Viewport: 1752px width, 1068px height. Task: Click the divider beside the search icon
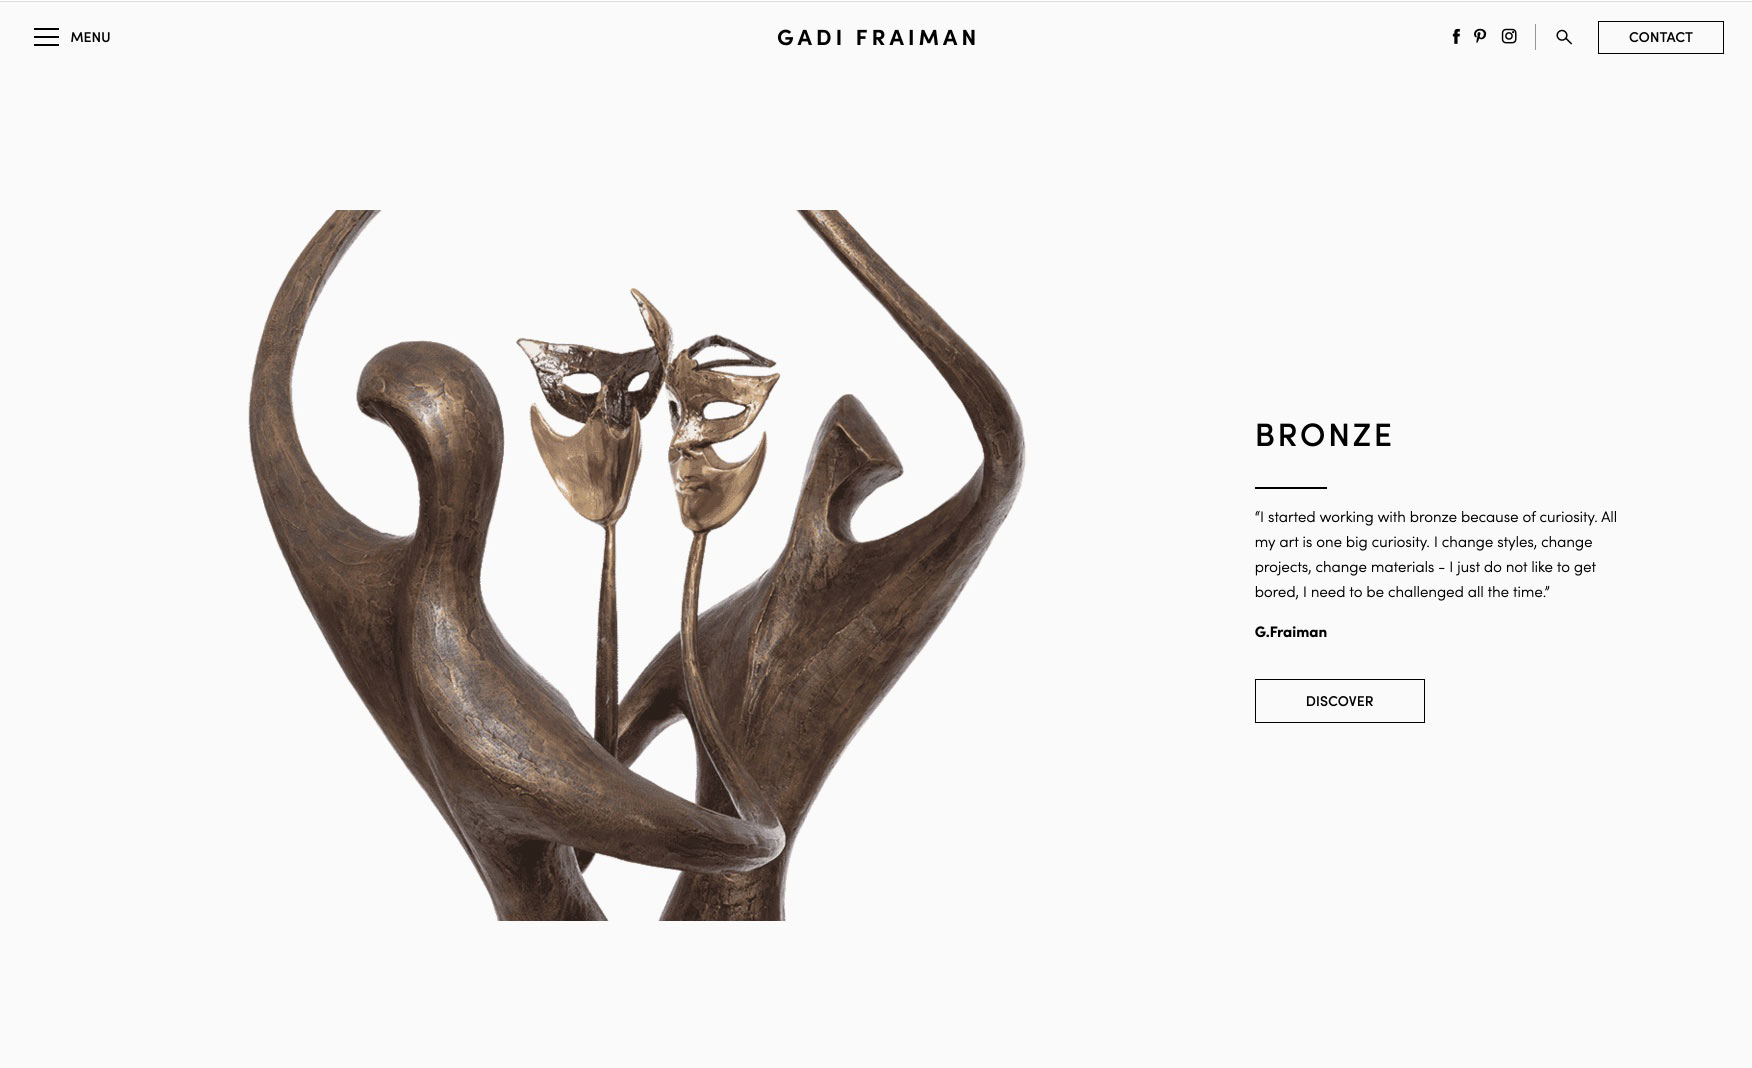(1536, 37)
